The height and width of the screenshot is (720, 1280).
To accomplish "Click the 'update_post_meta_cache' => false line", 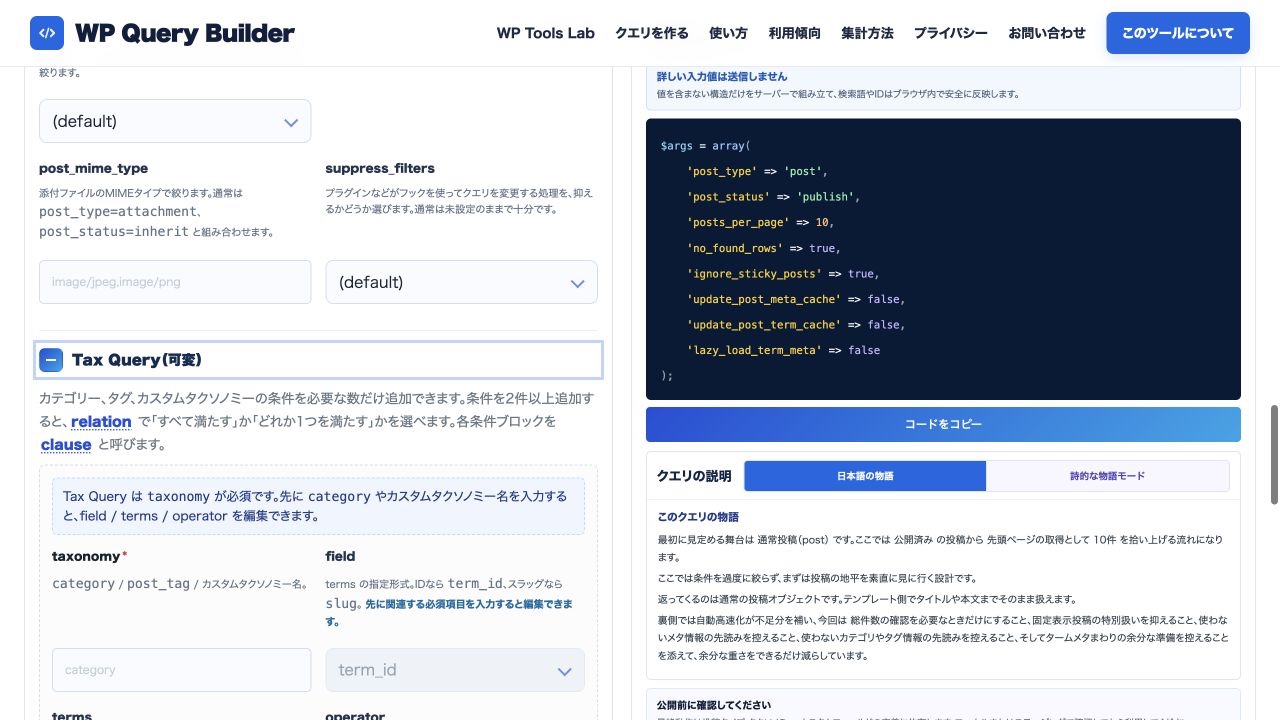I will (x=796, y=299).
